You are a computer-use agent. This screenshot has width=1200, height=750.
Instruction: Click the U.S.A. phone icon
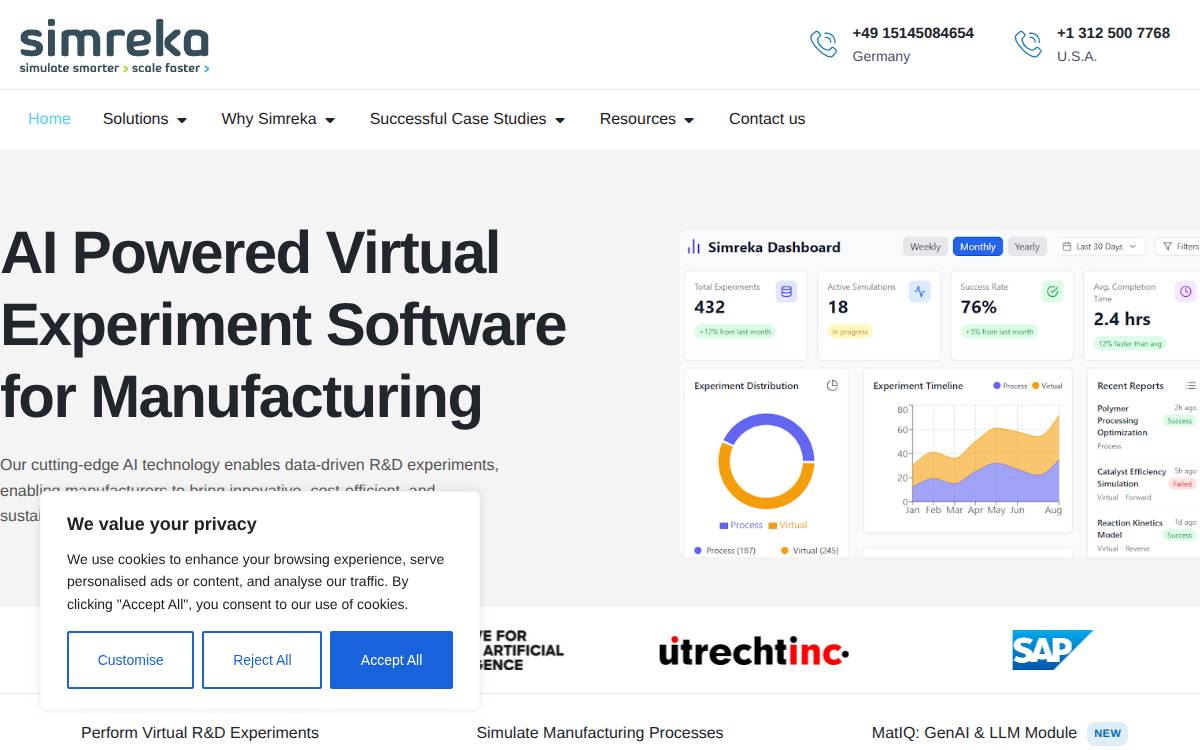tap(1028, 44)
